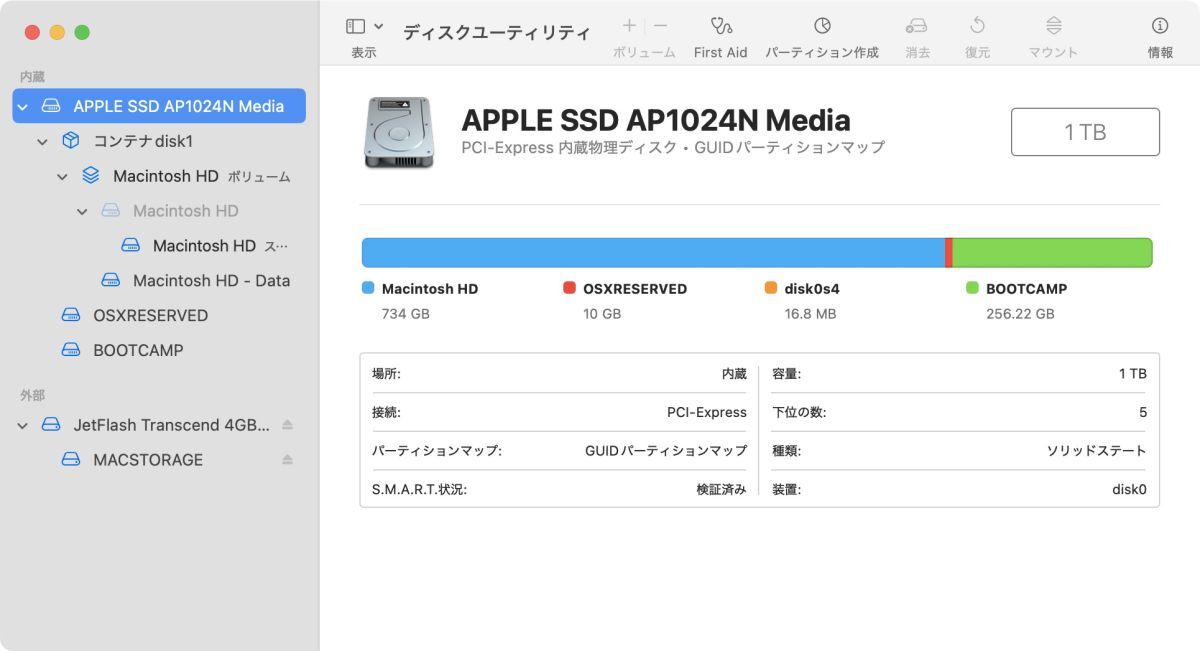
Task: Click the OSXRESERVED legend label
Action: point(635,289)
